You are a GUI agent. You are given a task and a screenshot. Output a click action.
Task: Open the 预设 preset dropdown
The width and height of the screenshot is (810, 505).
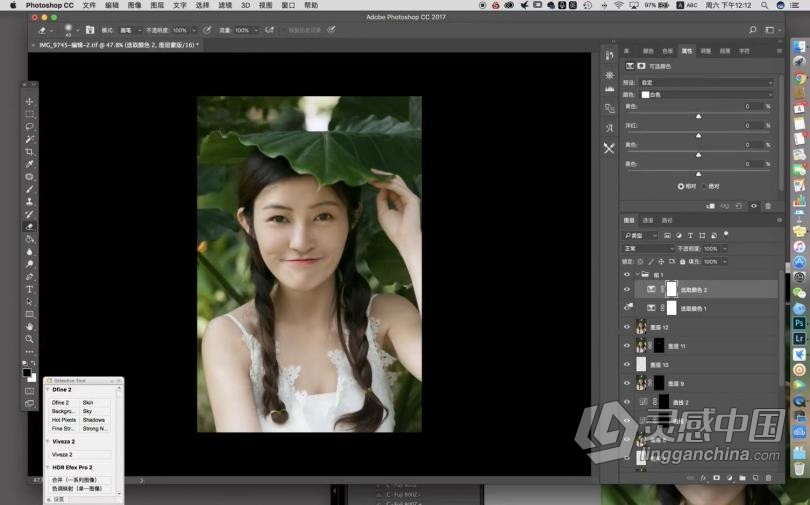pos(707,83)
